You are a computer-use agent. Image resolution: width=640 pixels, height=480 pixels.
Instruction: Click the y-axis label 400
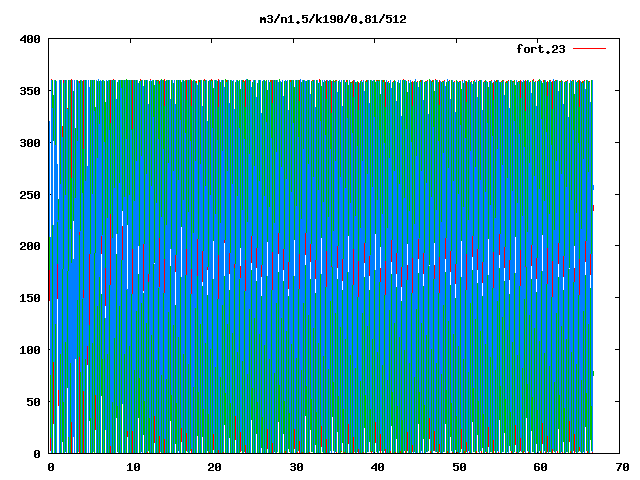(30, 39)
